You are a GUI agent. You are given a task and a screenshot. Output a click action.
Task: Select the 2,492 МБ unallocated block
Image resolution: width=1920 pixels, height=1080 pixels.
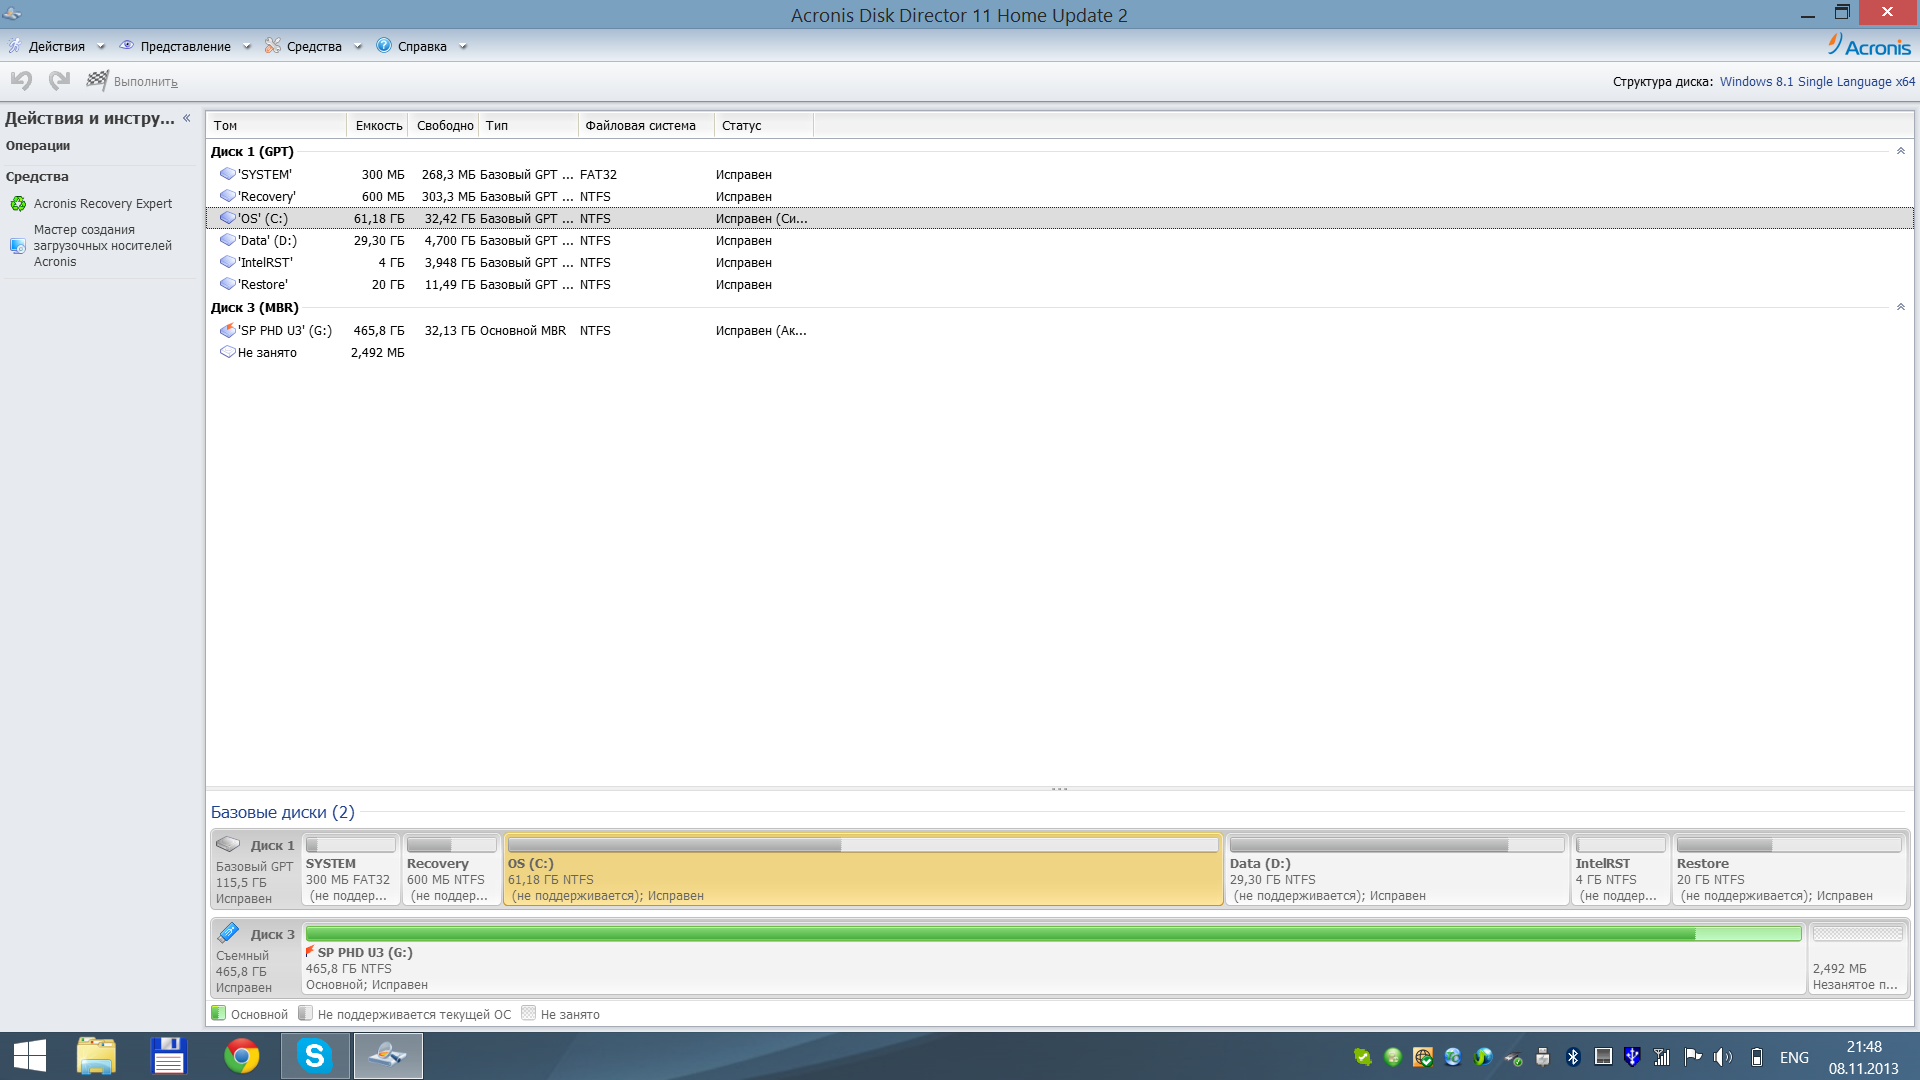[1858, 959]
